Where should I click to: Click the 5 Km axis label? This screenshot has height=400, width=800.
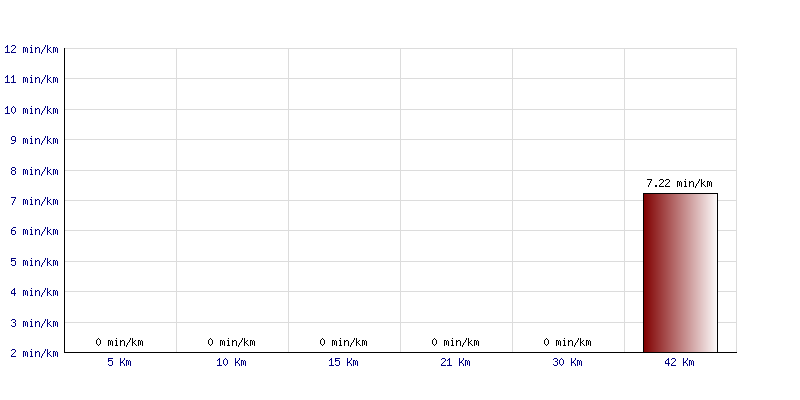tap(119, 363)
